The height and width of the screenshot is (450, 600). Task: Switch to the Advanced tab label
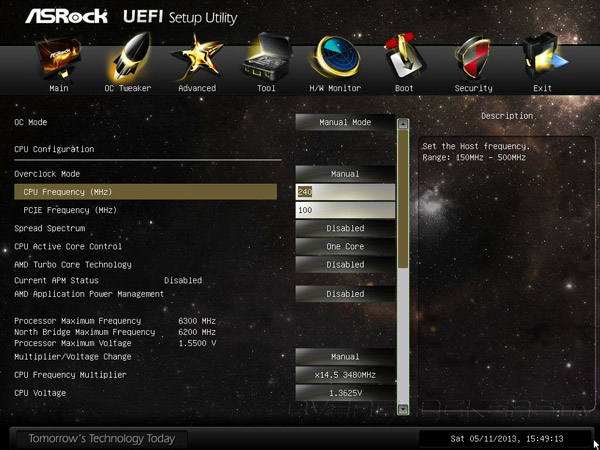pyautogui.click(x=197, y=88)
